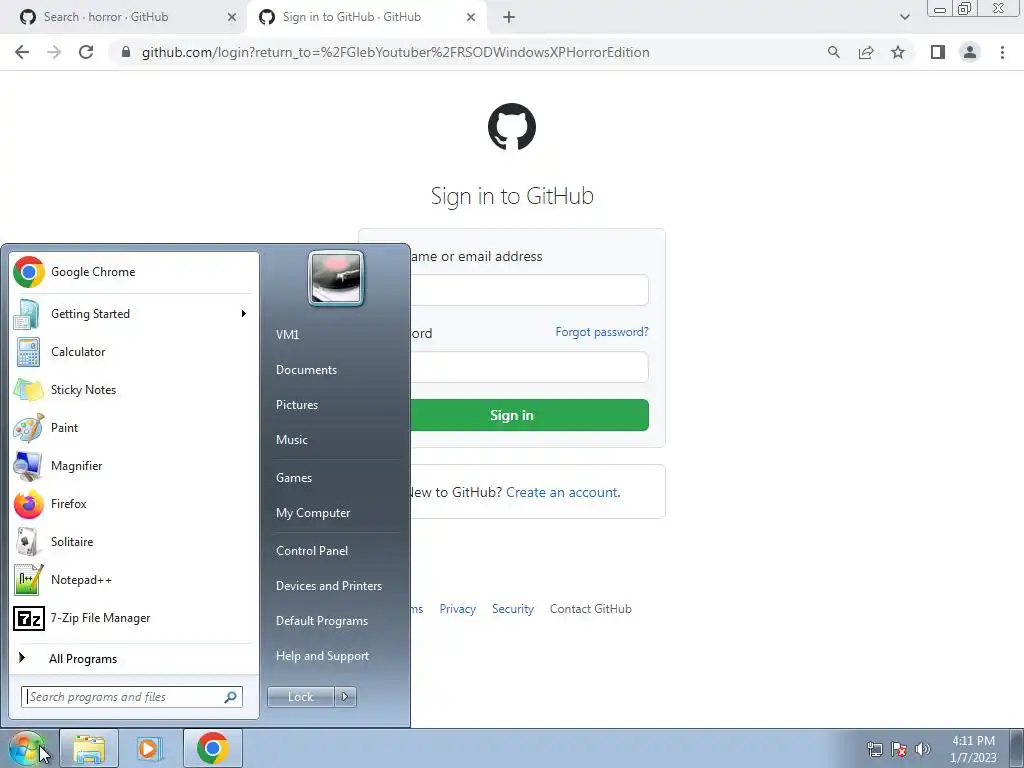The image size is (1024, 768).
Task: Open Sticky Notes program
Action: 134,390
